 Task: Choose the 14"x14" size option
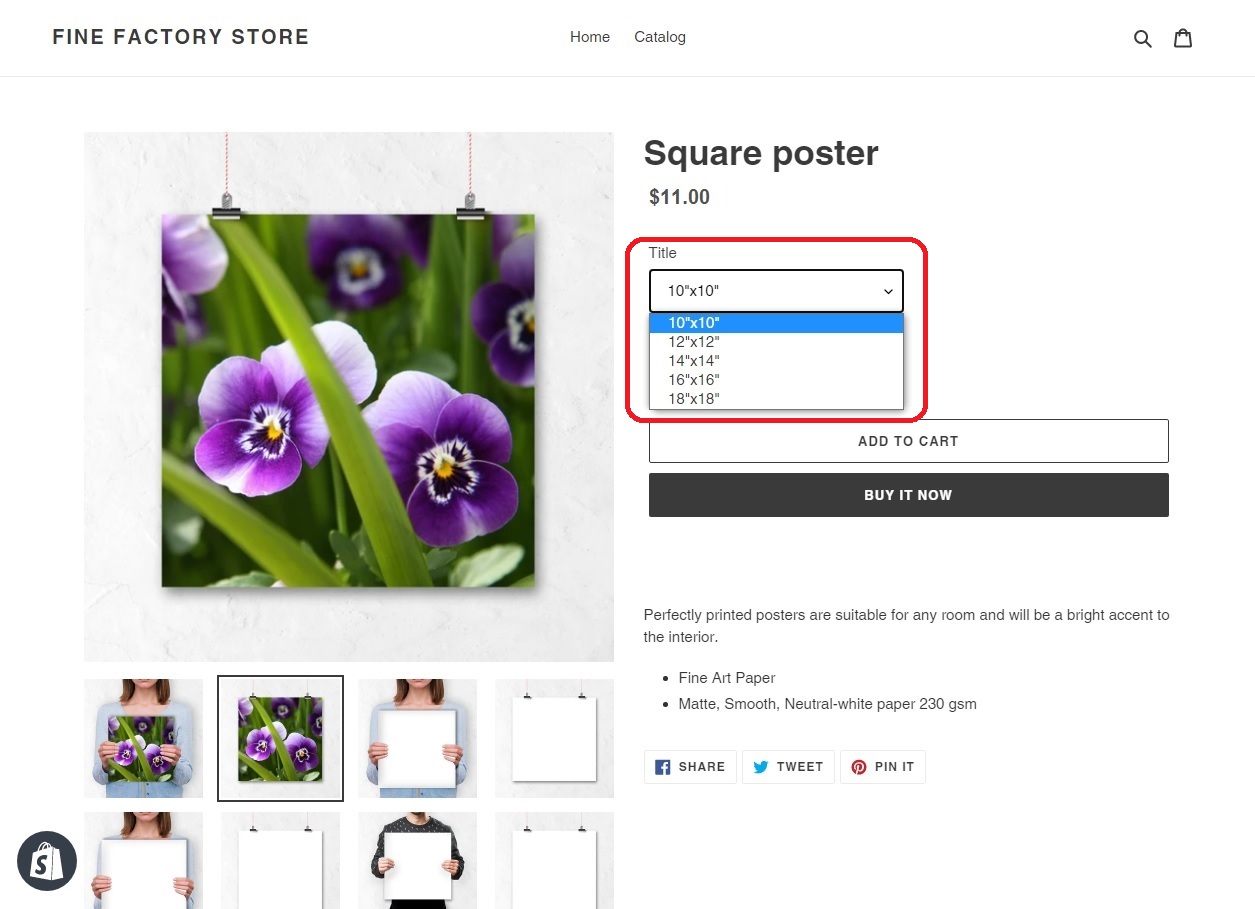pos(776,361)
